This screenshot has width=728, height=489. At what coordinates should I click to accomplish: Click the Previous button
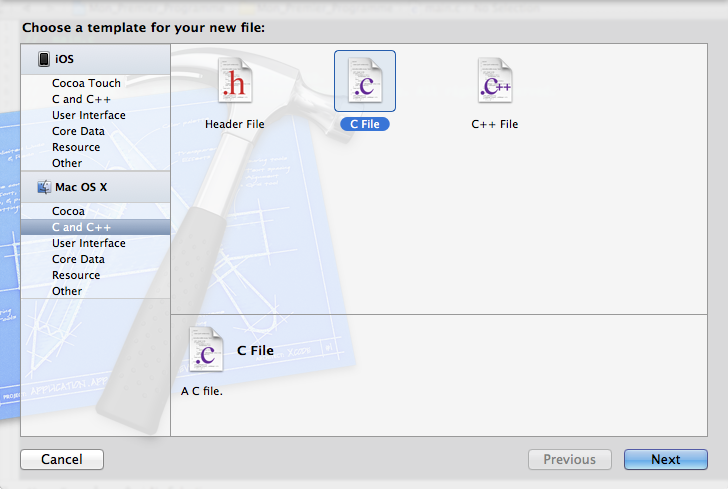pyautogui.click(x=570, y=459)
